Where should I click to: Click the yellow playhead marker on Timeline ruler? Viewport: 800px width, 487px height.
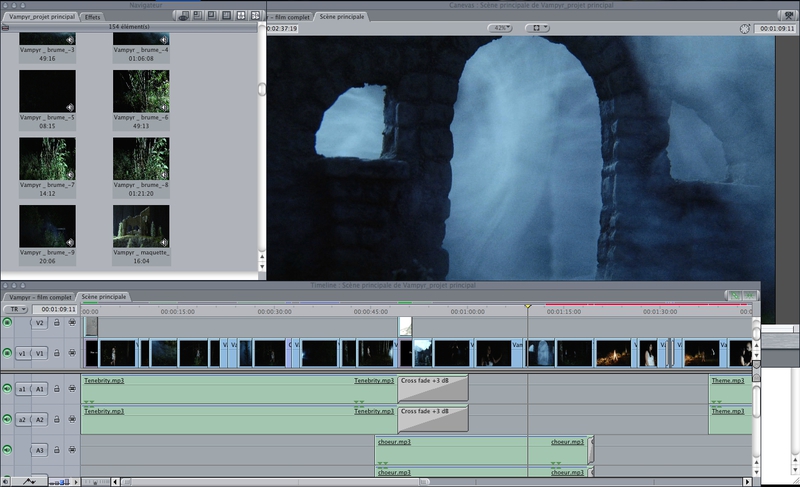point(528,306)
